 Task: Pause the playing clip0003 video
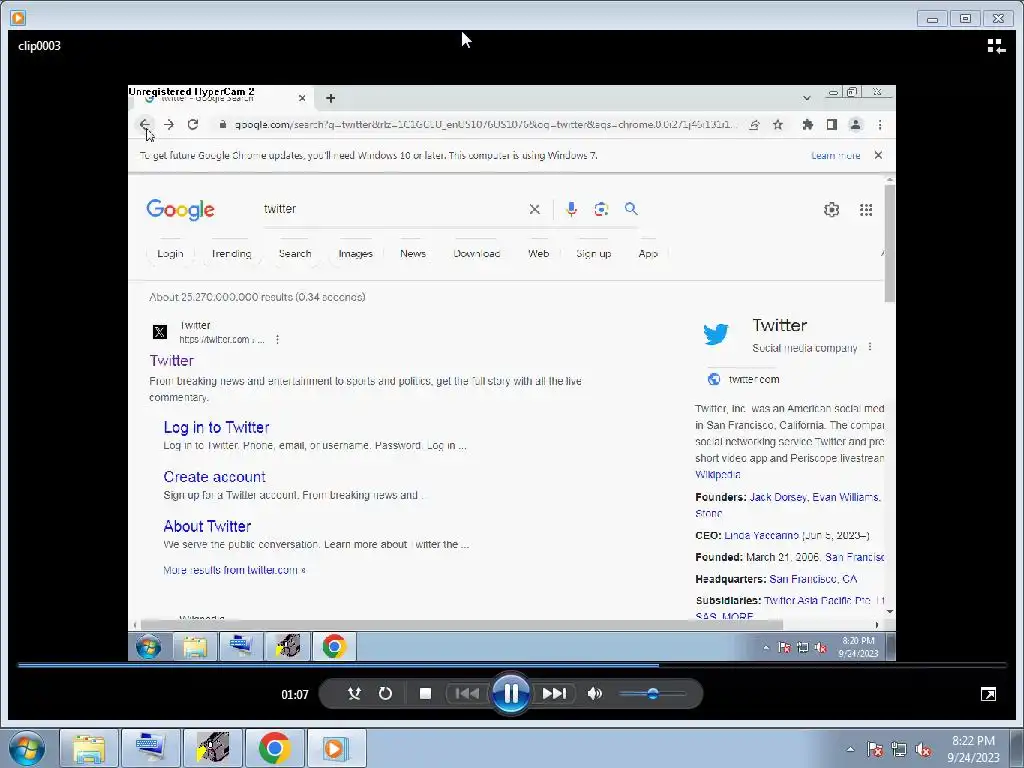click(511, 693)
